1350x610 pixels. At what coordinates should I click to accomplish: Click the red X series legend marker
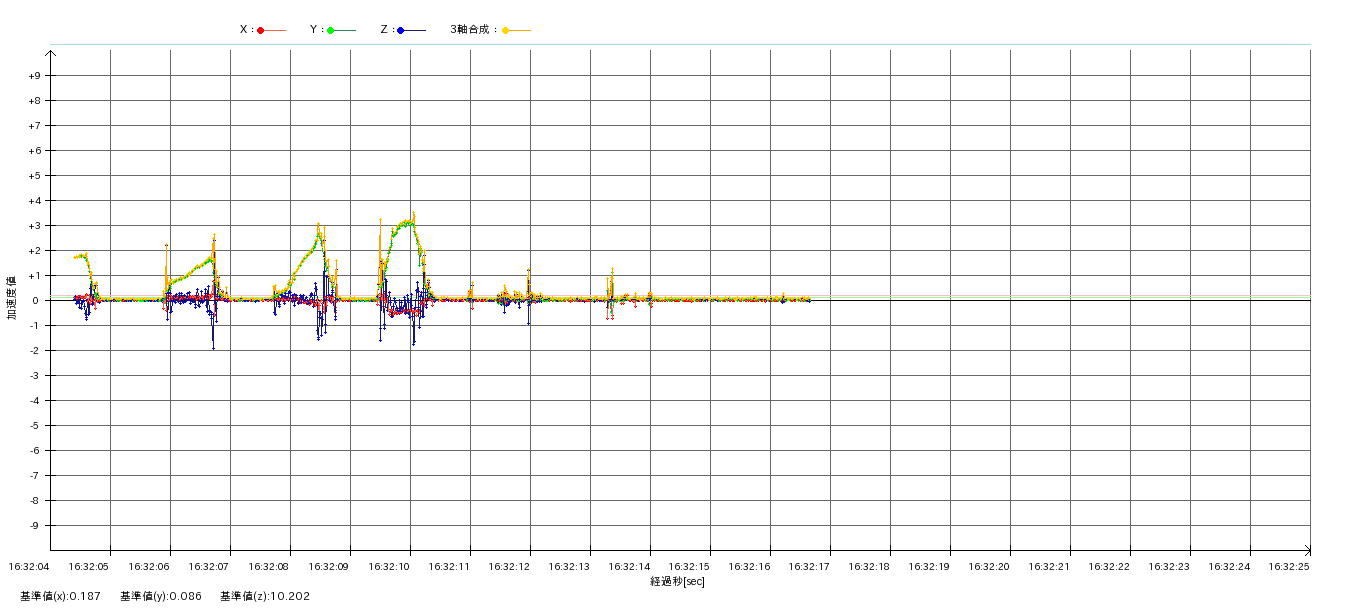point(261,30)
